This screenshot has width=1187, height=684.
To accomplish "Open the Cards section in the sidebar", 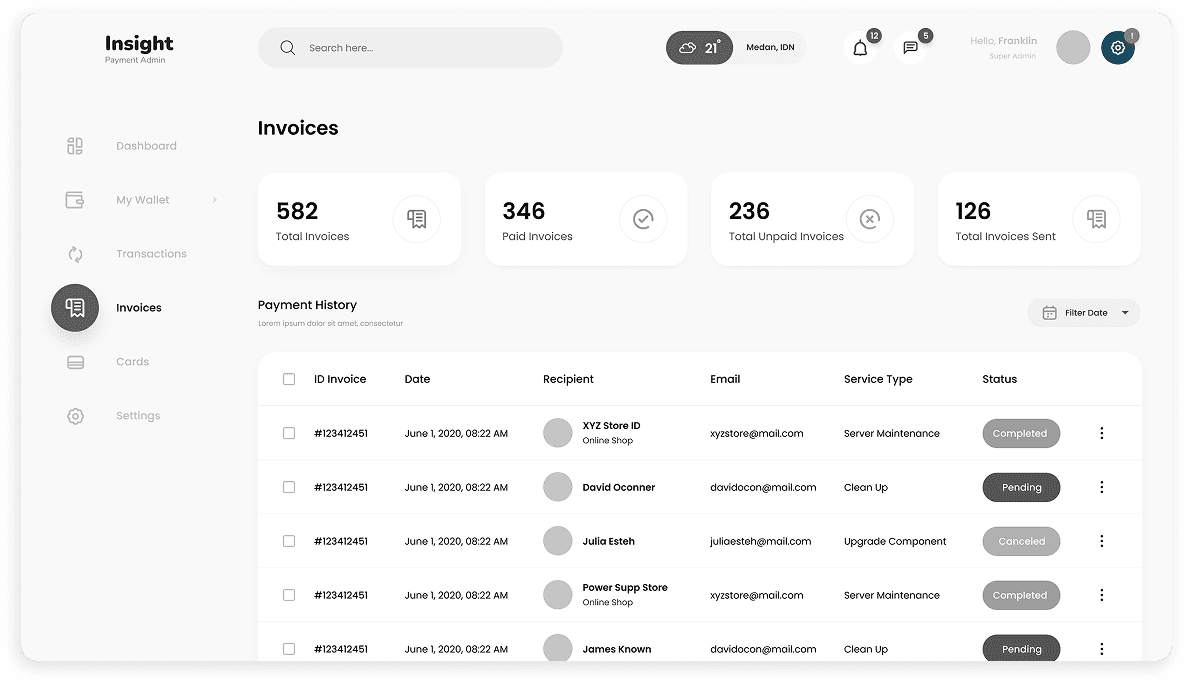I will (75, 361).
